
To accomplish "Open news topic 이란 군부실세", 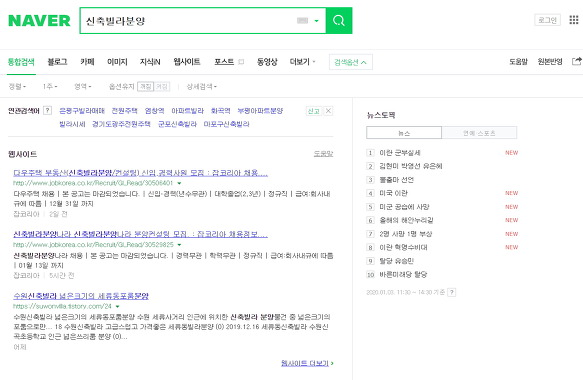I will pyautogui.click(x=400, y=153).
